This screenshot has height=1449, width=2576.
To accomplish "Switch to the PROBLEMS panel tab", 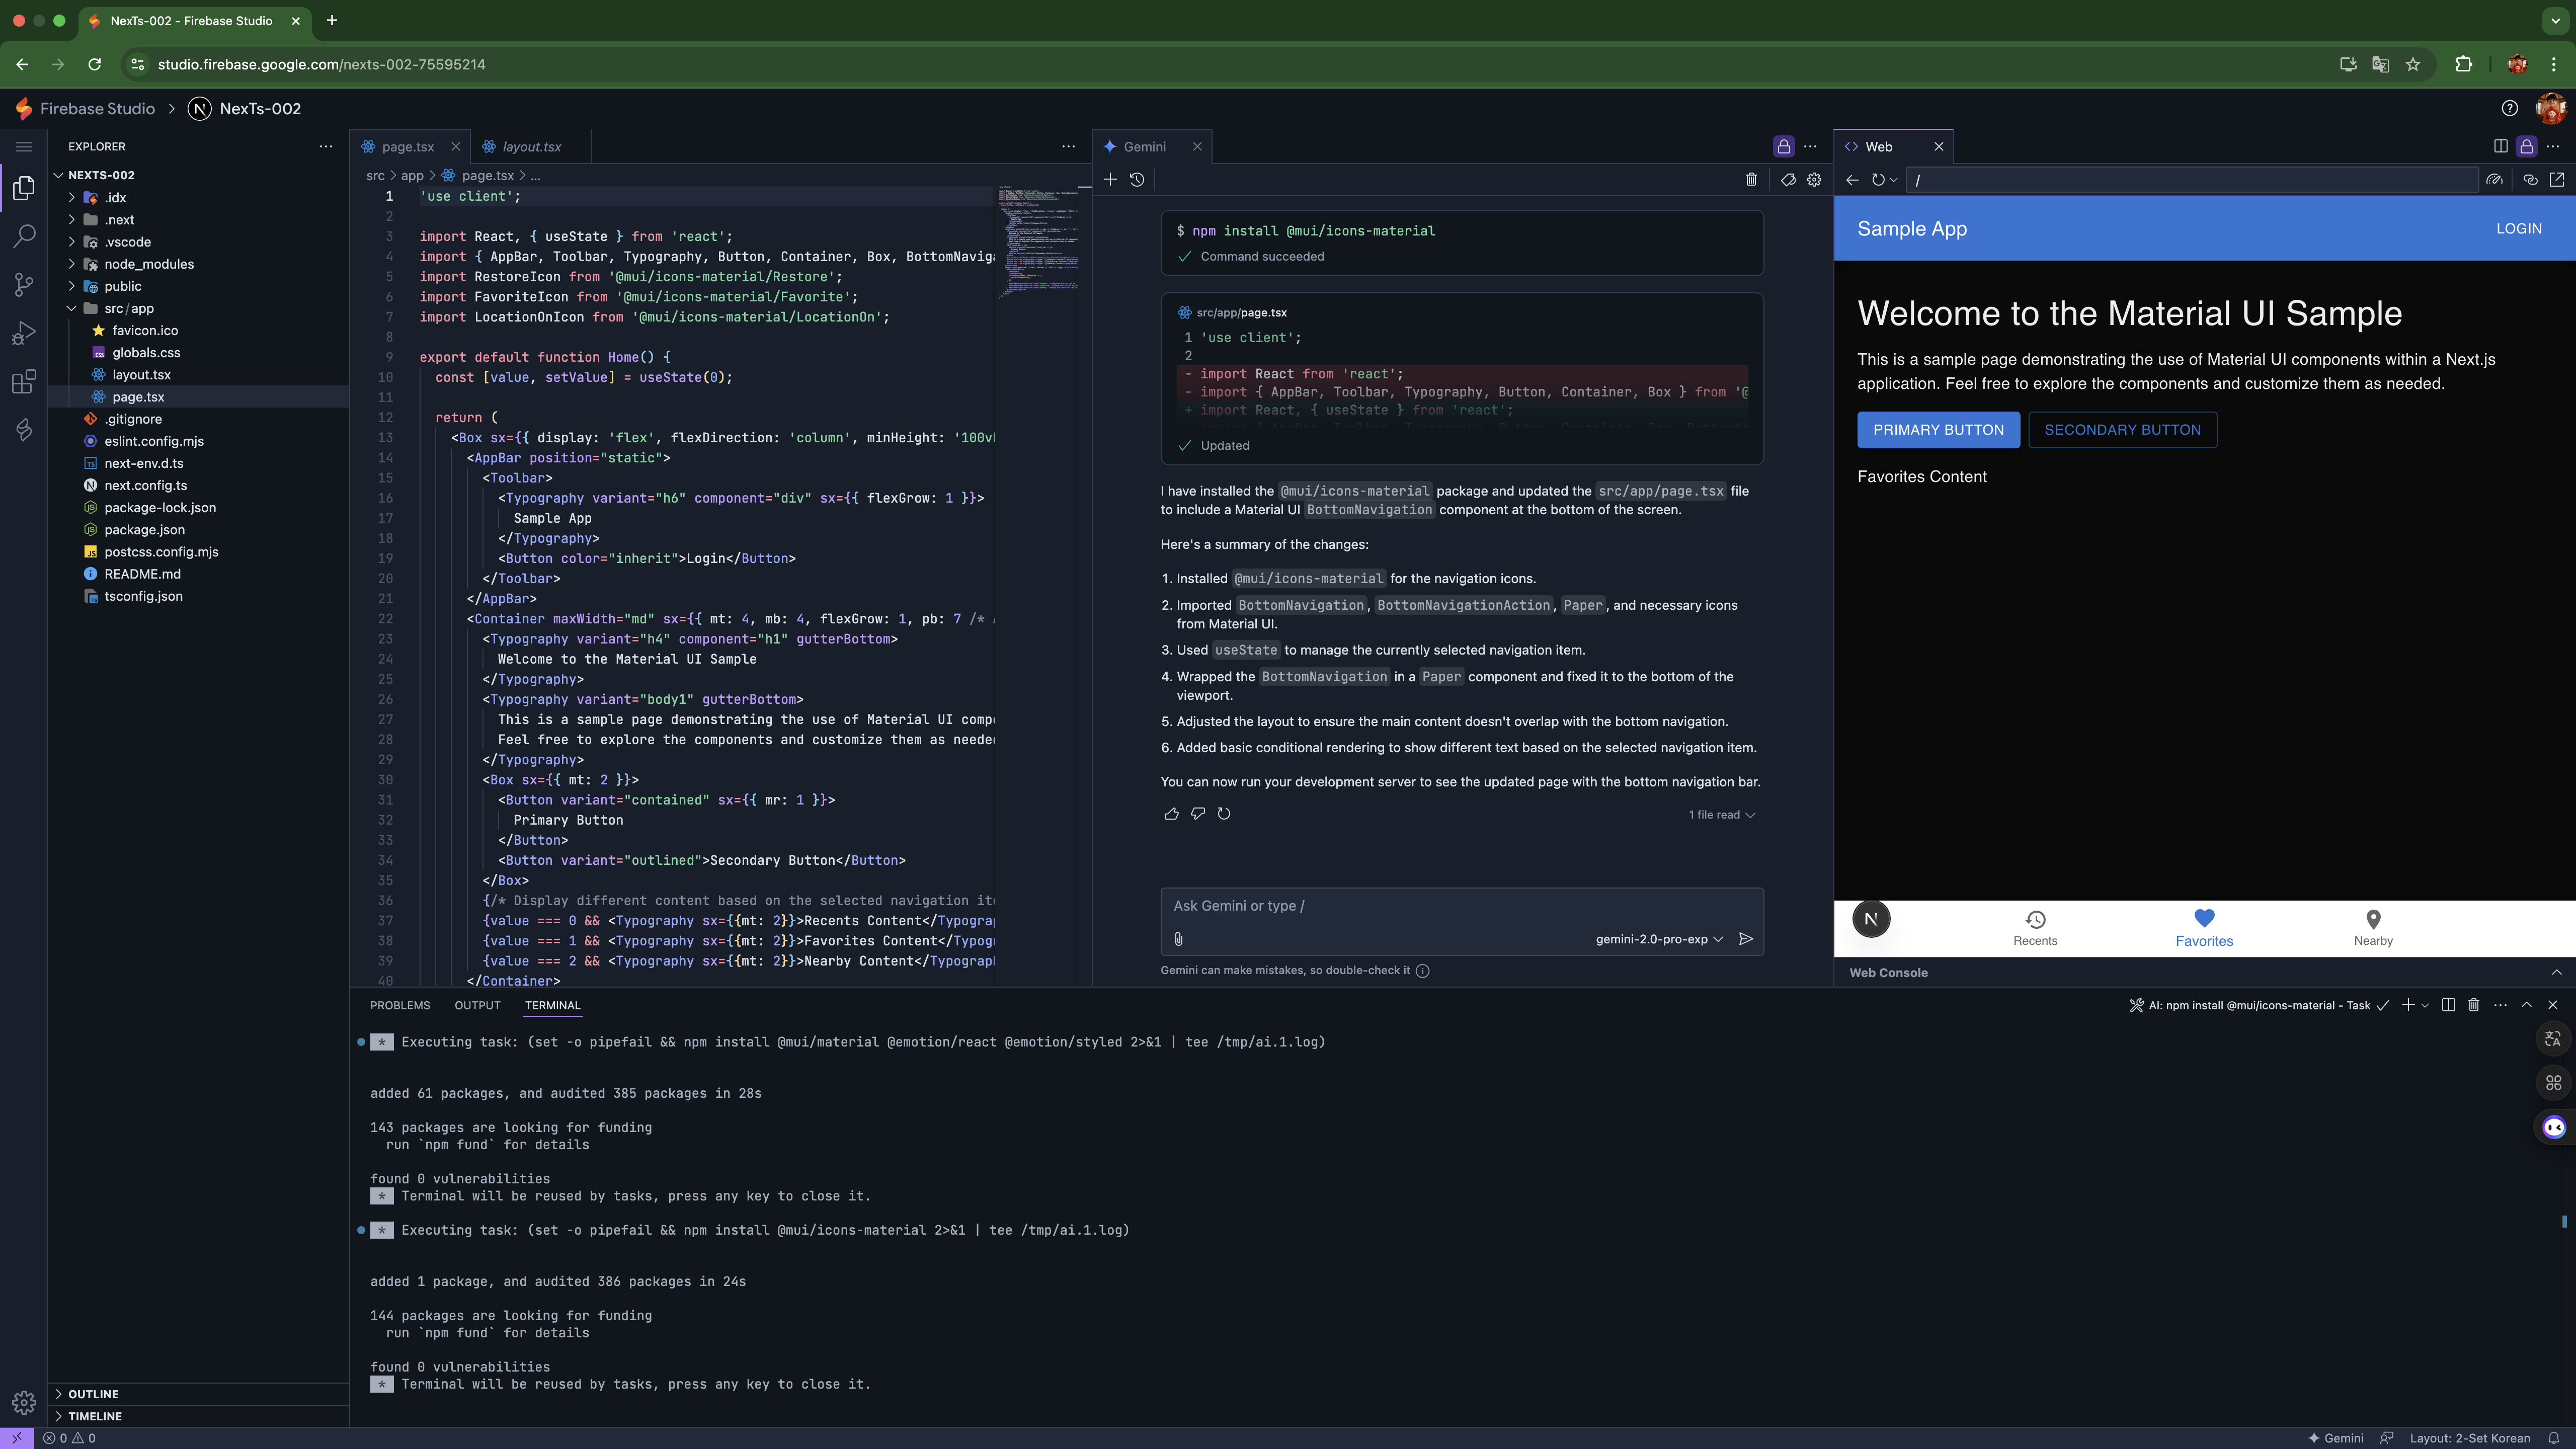I will click(x=400, y=1005).
